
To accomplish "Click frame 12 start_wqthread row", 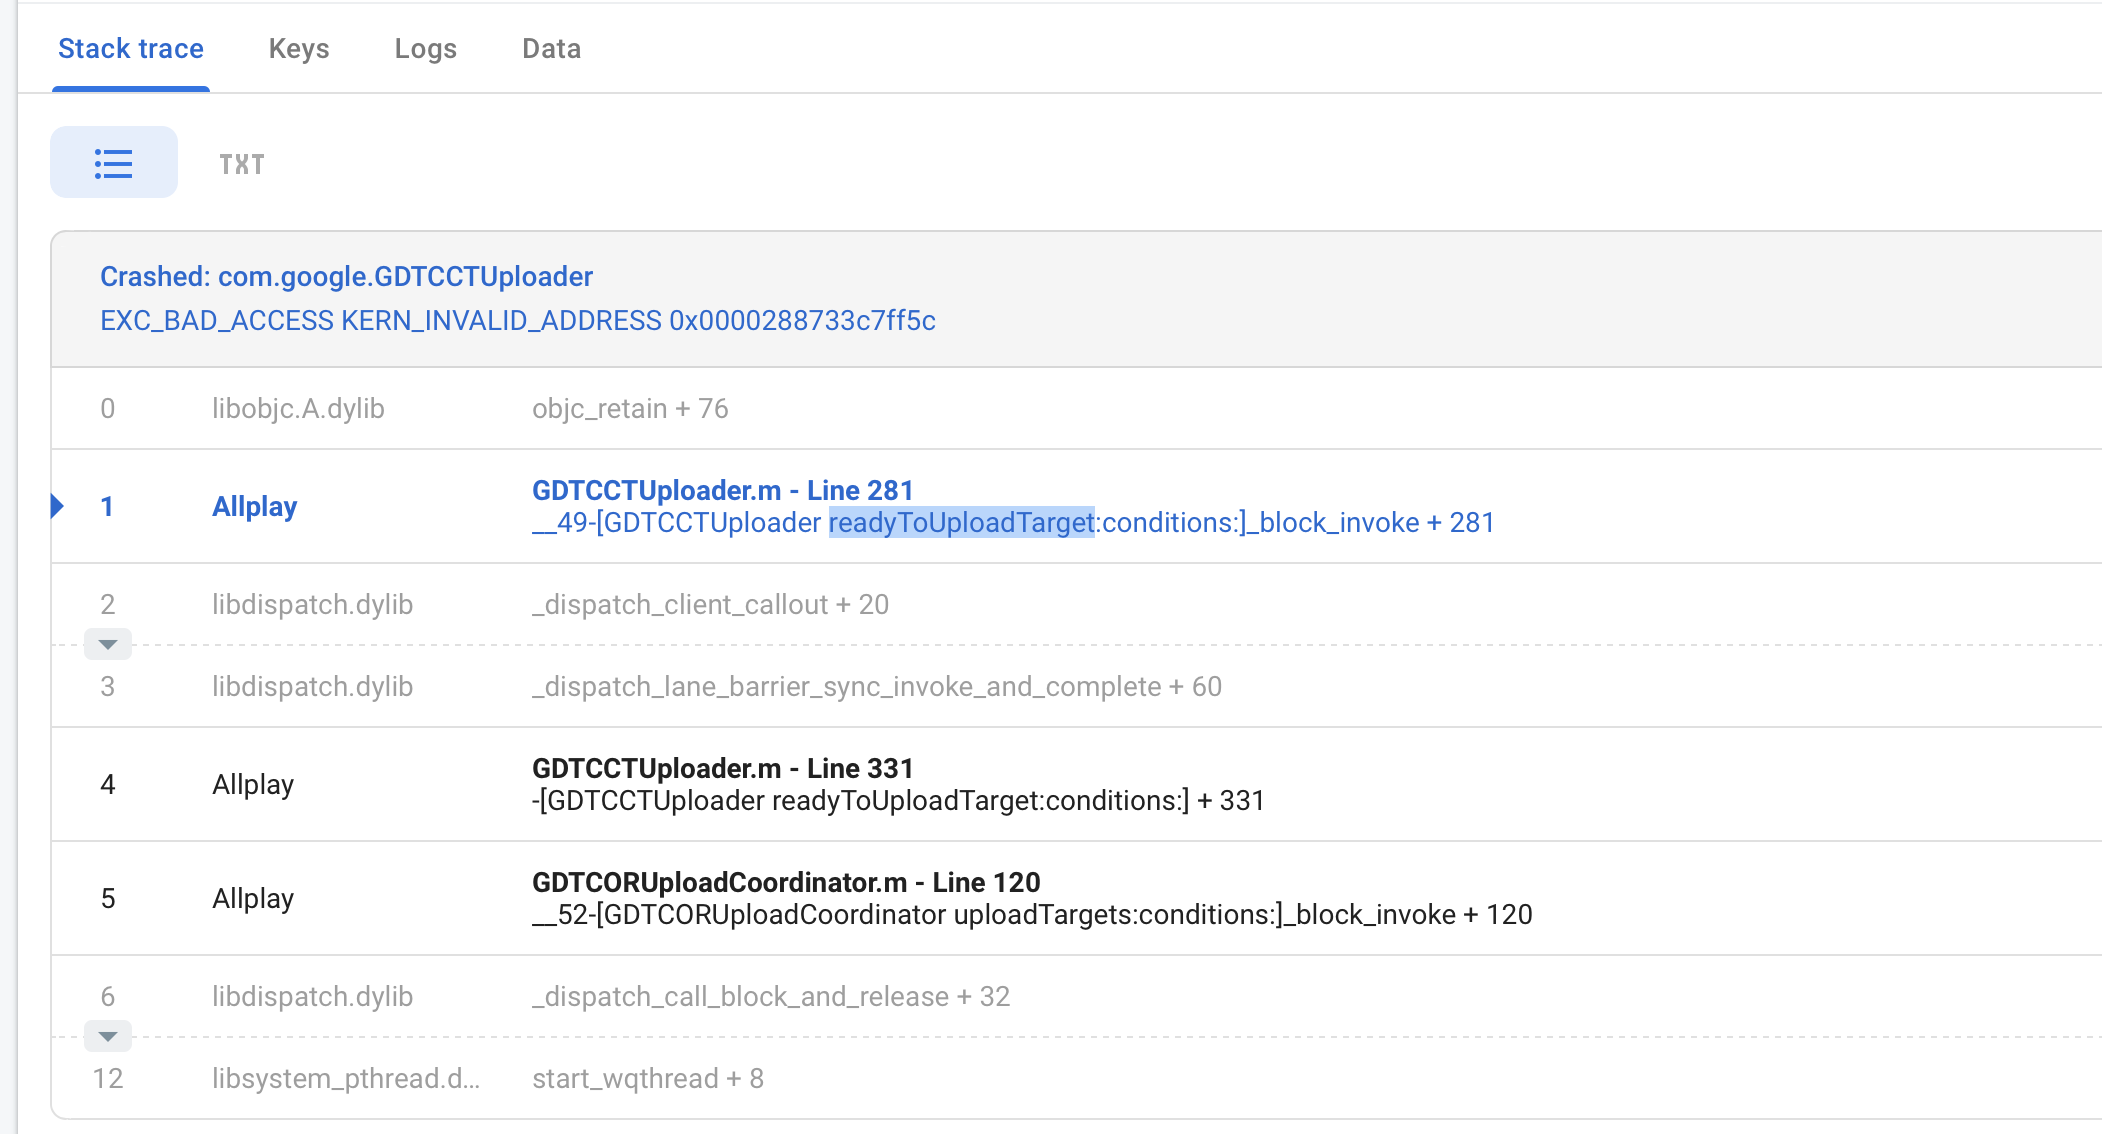I will click(647, 1078).
